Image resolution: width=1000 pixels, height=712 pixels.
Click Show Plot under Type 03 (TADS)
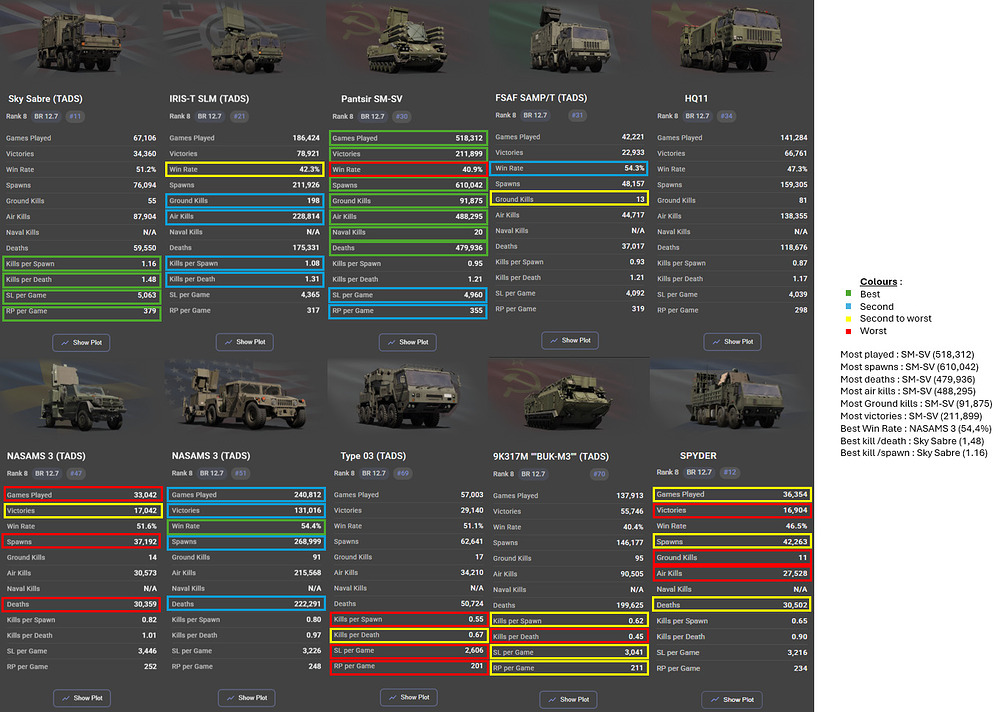[408, 697]
